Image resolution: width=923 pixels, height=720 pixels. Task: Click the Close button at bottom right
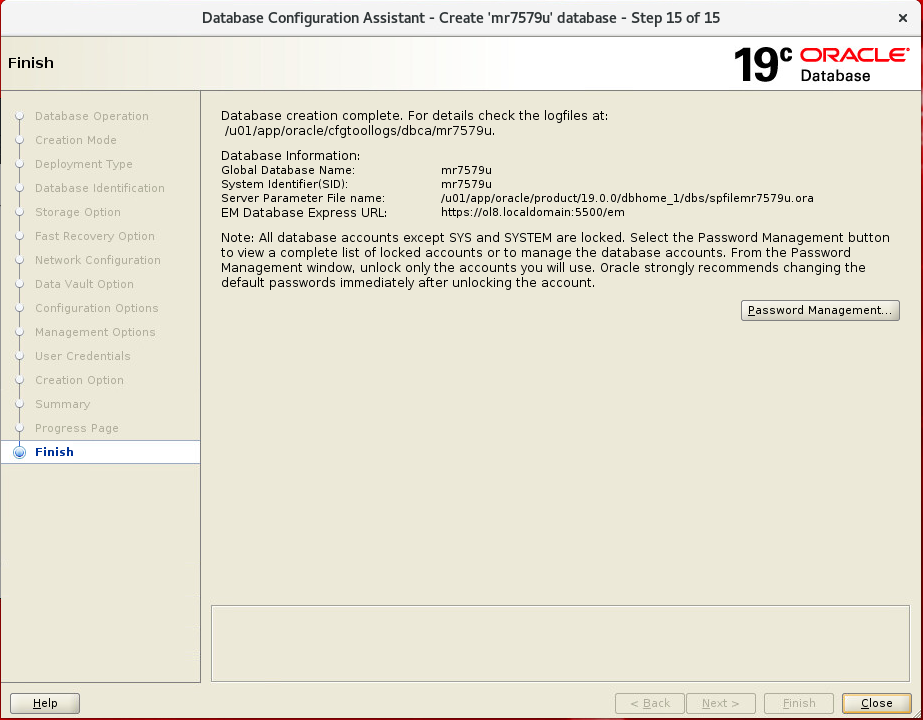[x=876, y=703]
